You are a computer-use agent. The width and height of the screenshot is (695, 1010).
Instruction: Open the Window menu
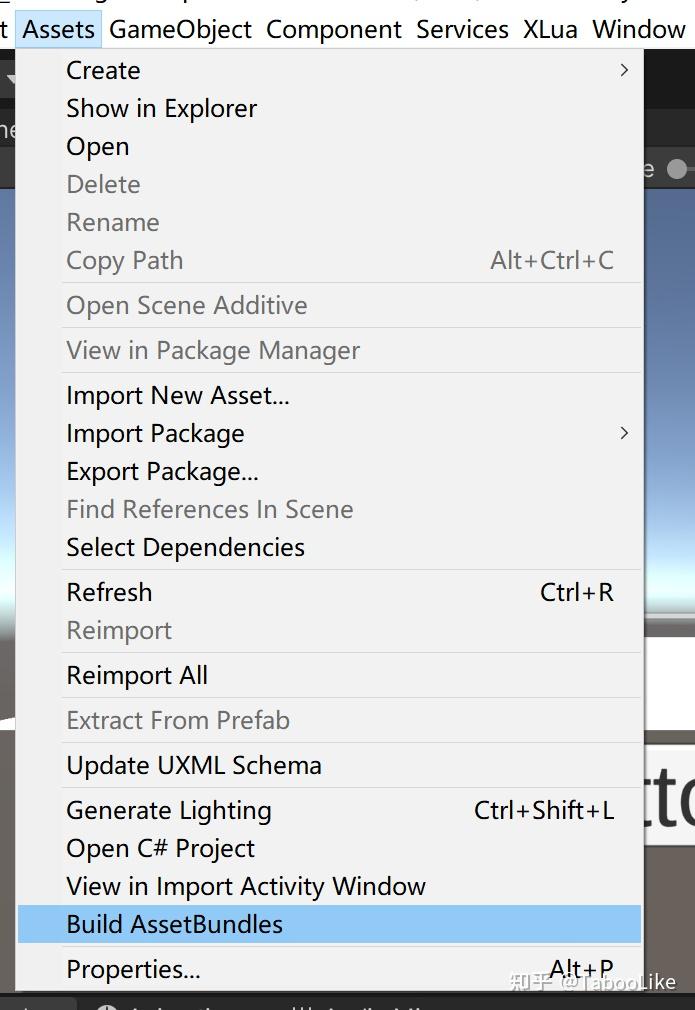(639, 30)
